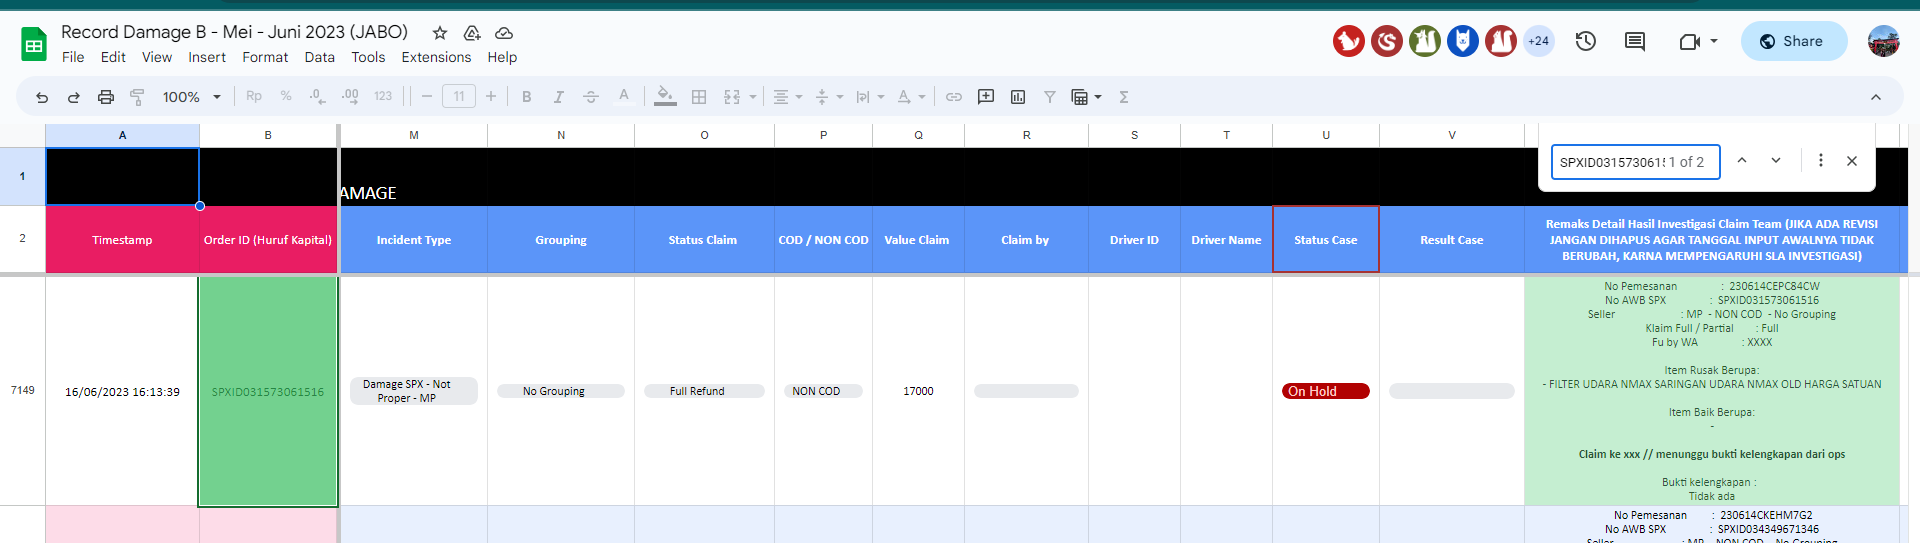The image size is (1920, 543).
Task: Click the insert link icon
Action: click(954, 97)
